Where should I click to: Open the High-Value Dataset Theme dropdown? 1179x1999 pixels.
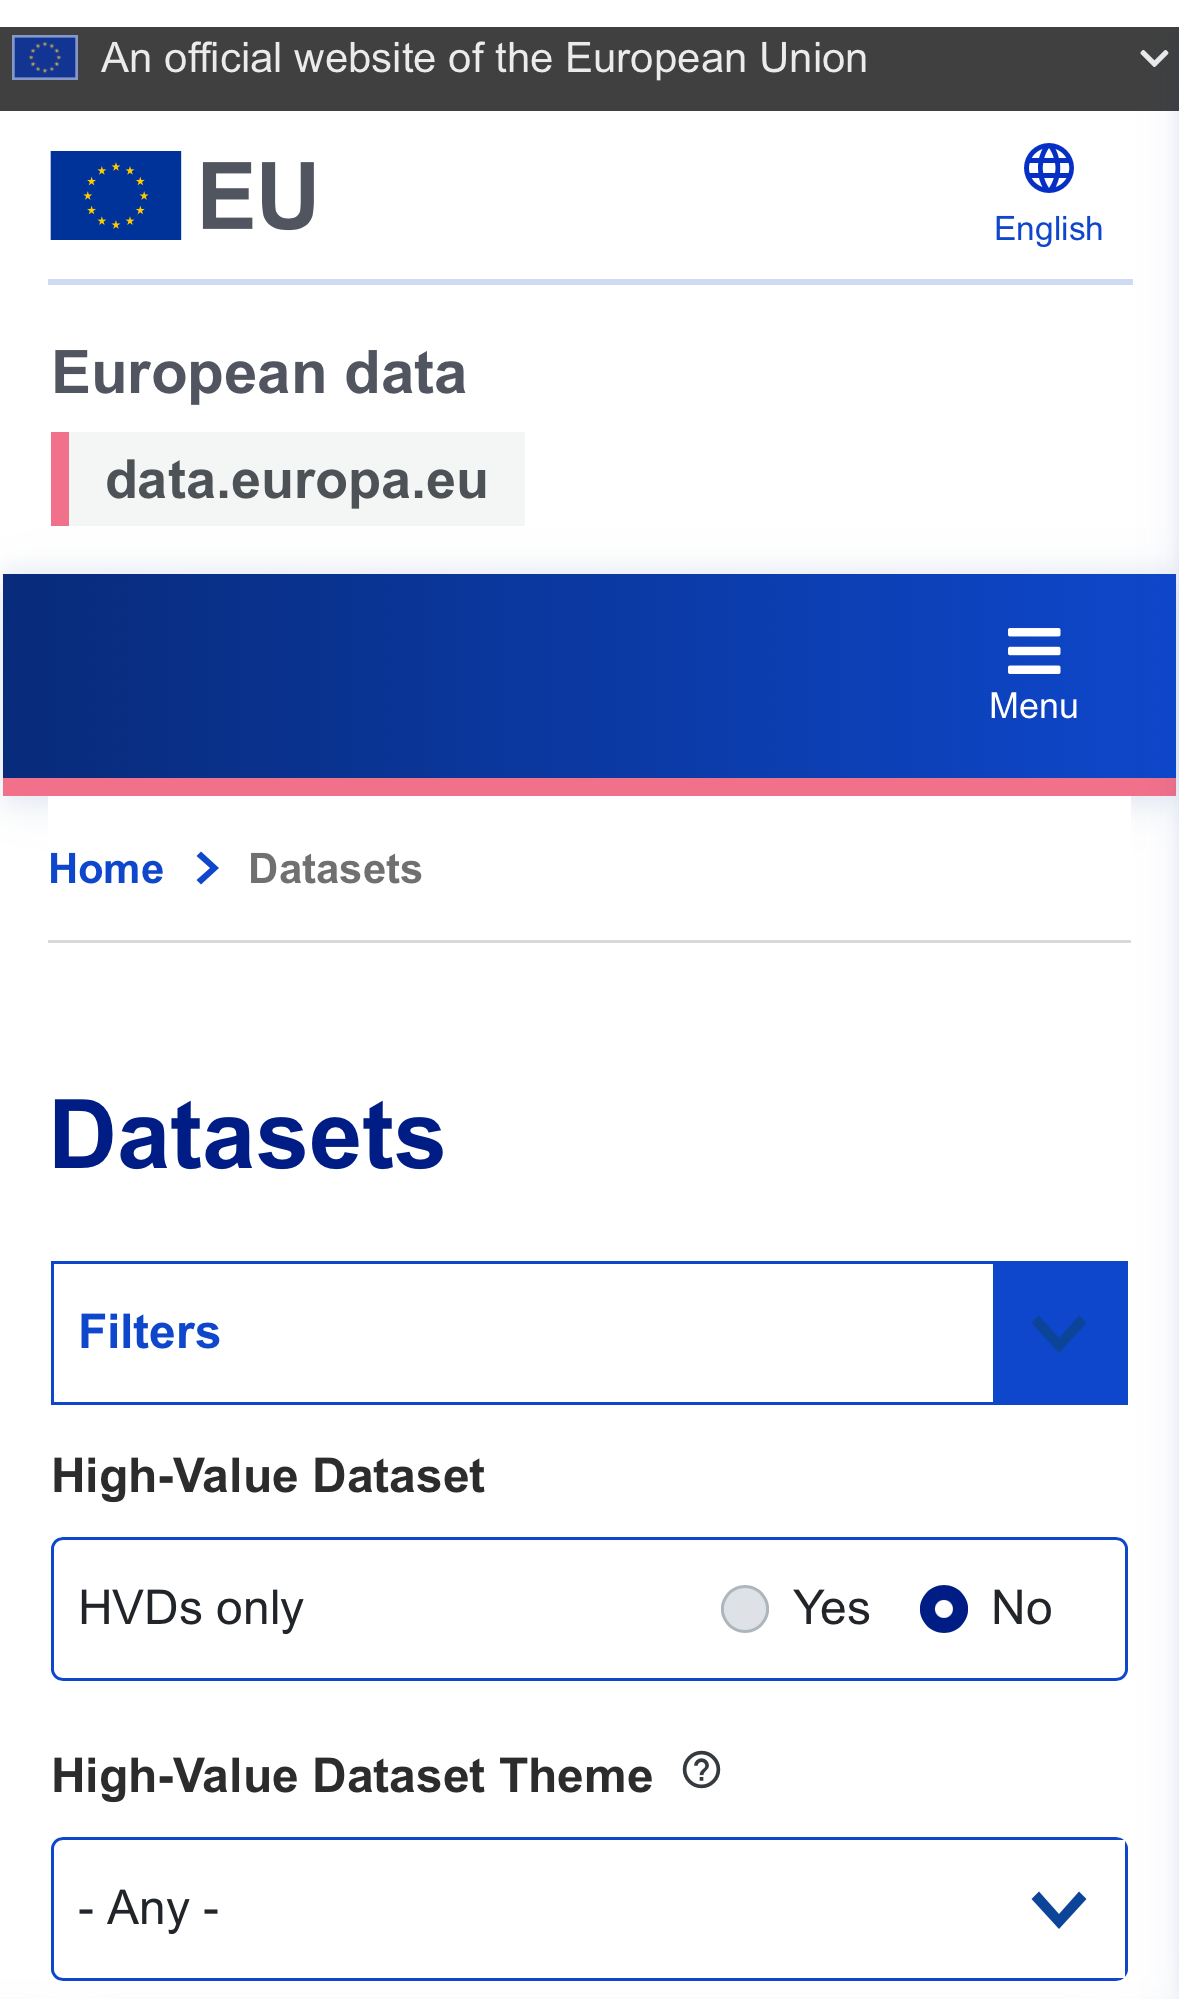(589, 1908)
